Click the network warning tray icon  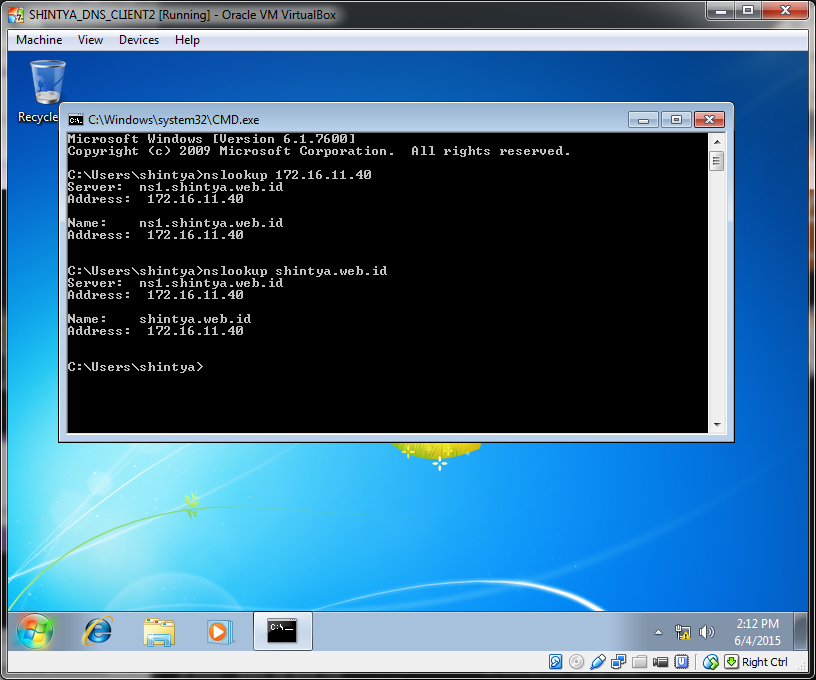(x=682, y=632)
